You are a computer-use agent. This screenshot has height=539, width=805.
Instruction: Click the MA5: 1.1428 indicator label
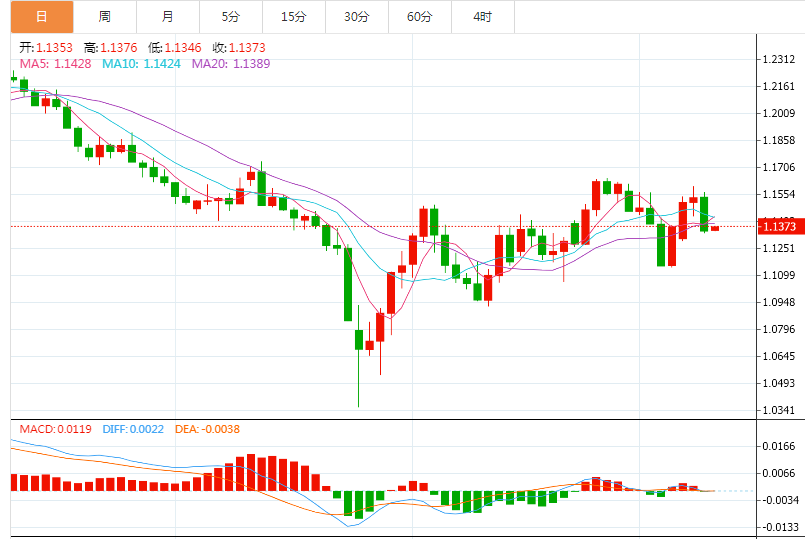55,64
